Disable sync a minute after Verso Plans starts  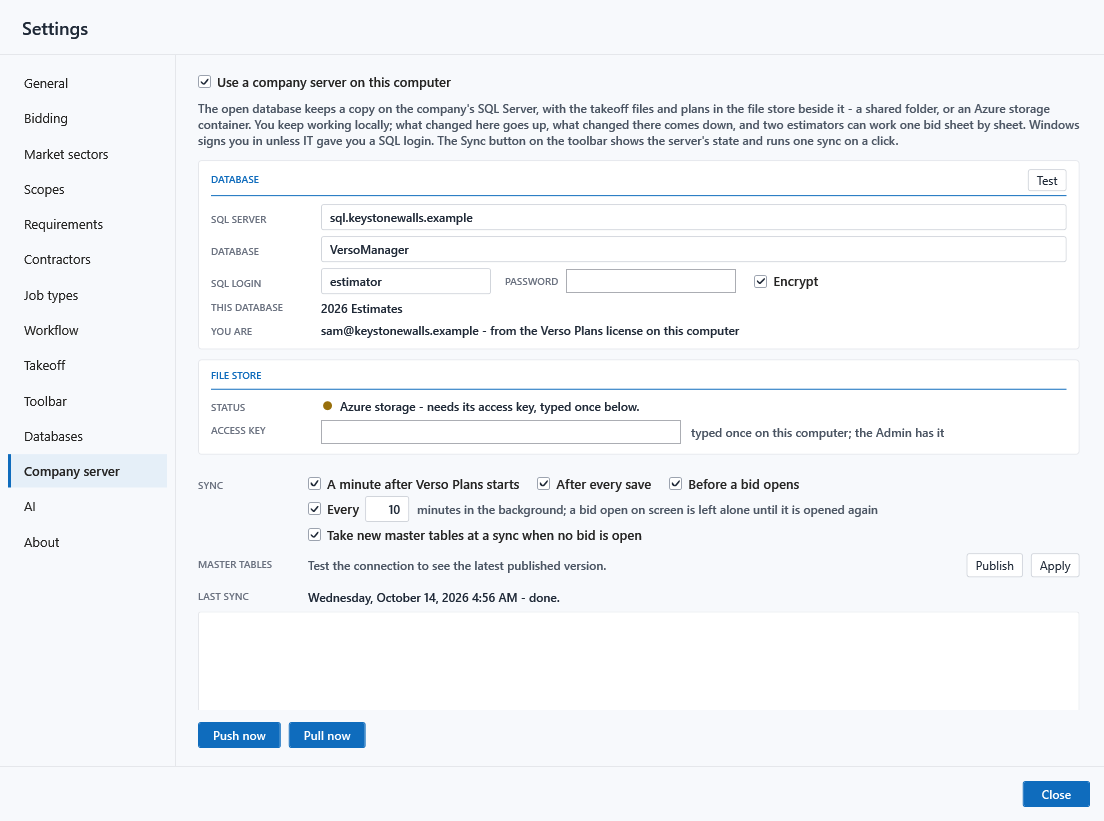pos(315,484)
